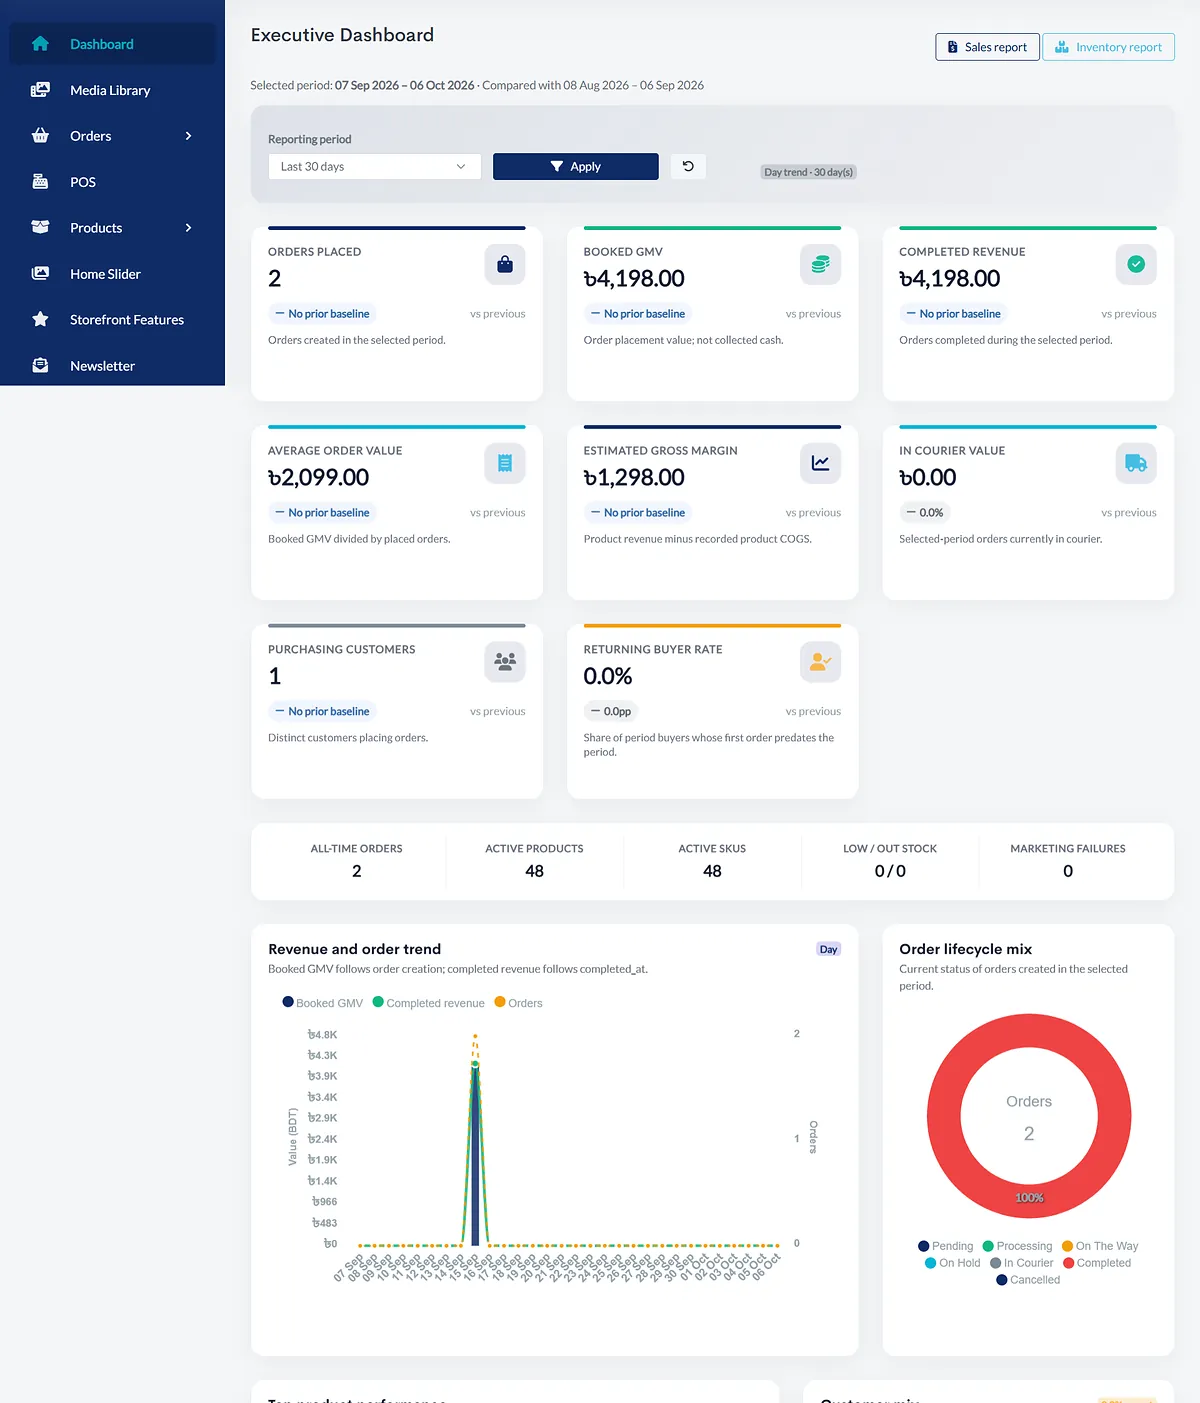This screenshot has height=1403, width=1200.
Task: Expand the Orders submenu chevron
Action: pyautogui.click(x=188, y=136)
